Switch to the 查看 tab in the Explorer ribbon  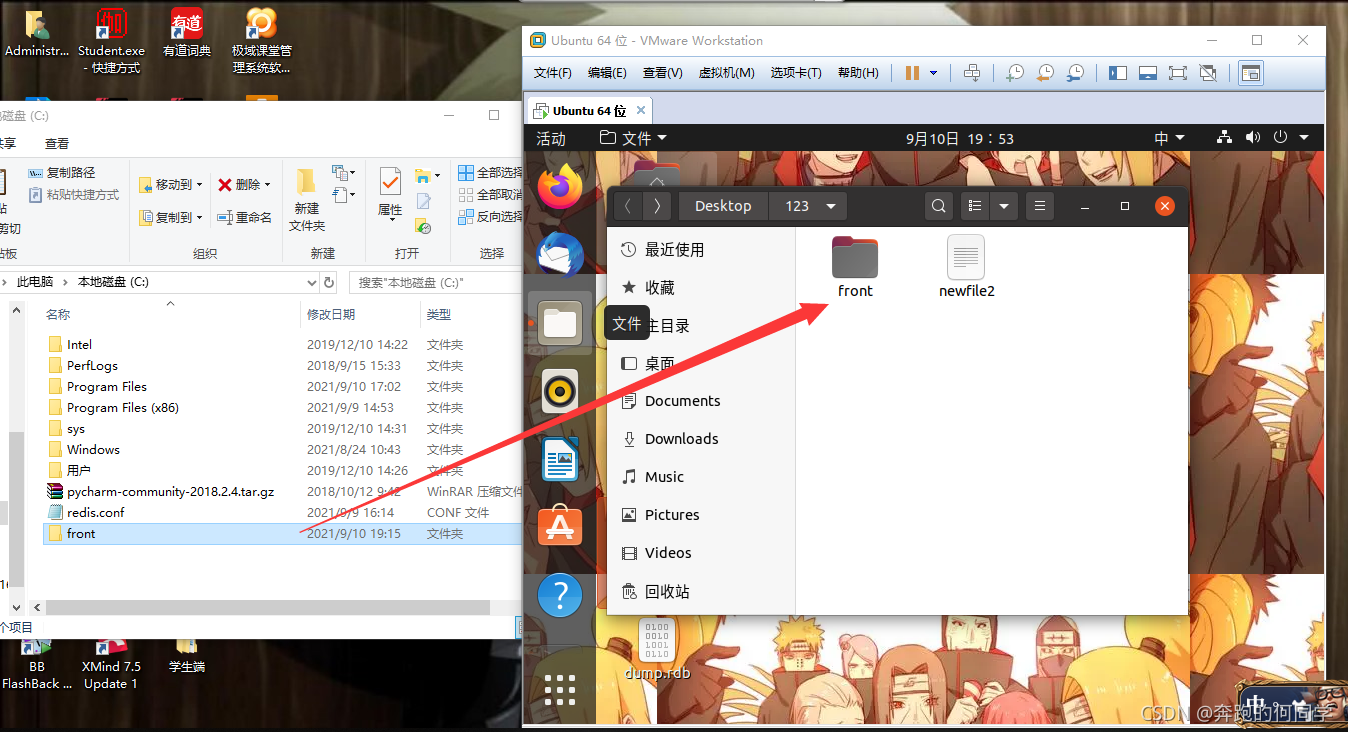coord(57,143)
